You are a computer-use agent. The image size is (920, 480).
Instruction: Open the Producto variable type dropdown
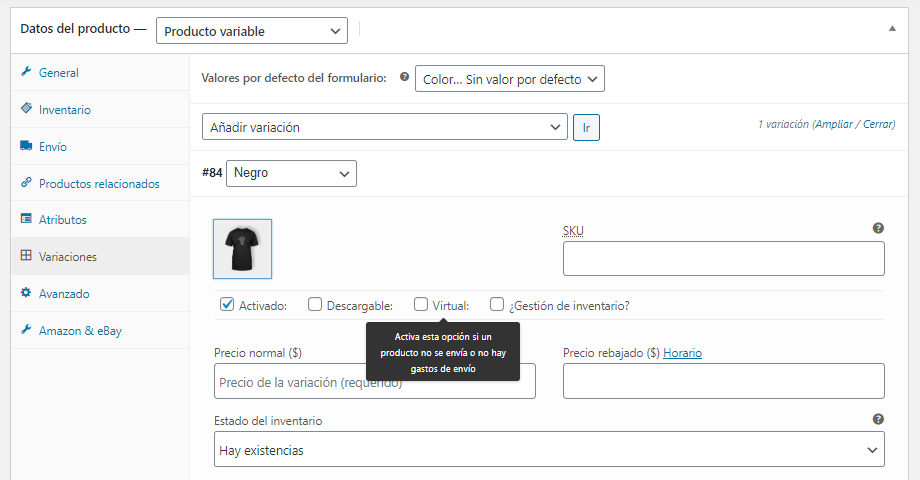[252, 31]
